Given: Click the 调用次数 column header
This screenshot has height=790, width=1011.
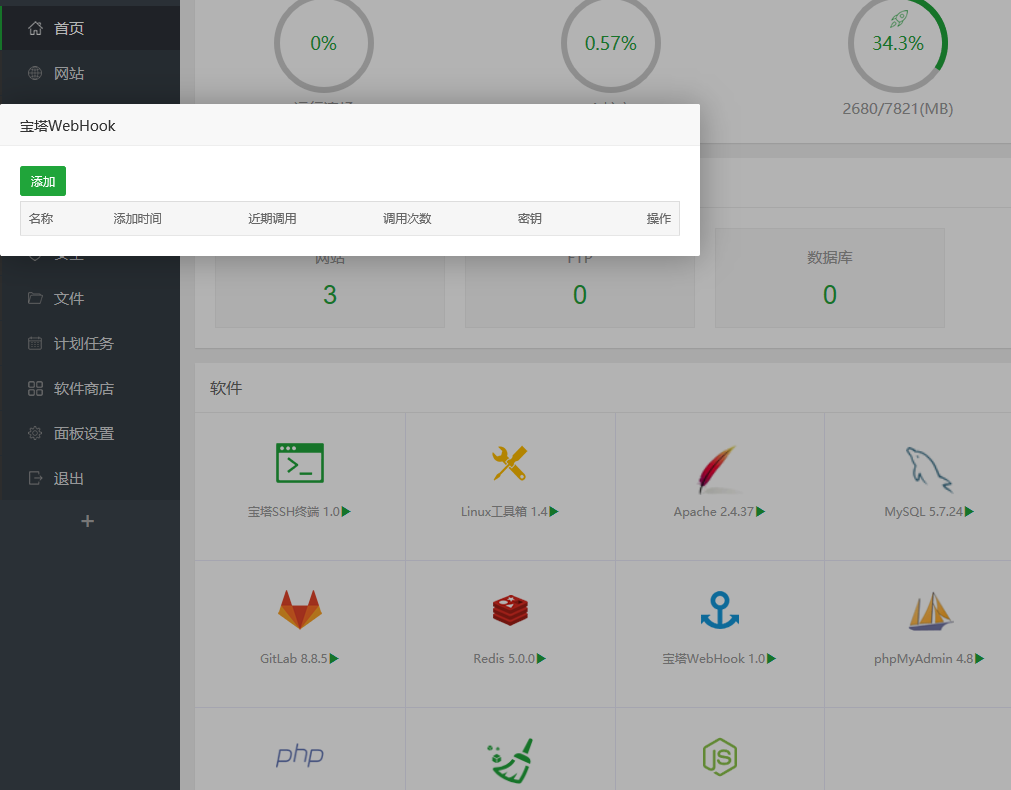Looking at the screenshot, I should 407,219.
